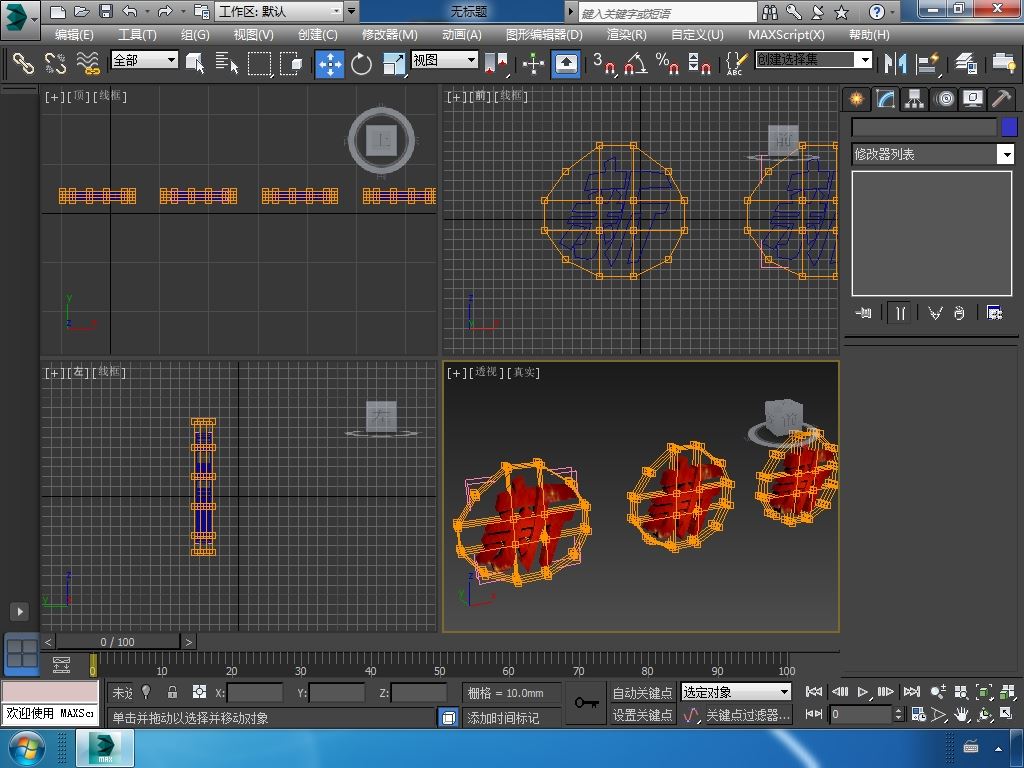Click 设置关键点 Set Key button

point(642,715)
